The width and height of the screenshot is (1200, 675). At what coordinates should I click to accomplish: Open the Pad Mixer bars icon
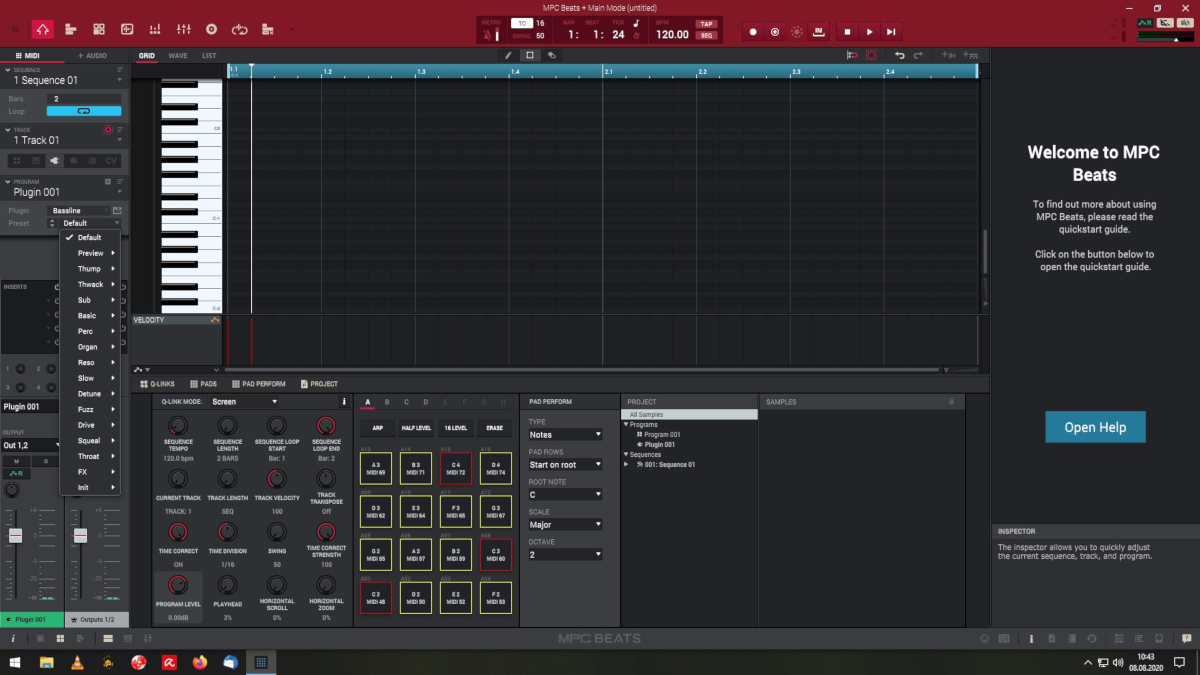pyautogui.click(x=155, y=30)
